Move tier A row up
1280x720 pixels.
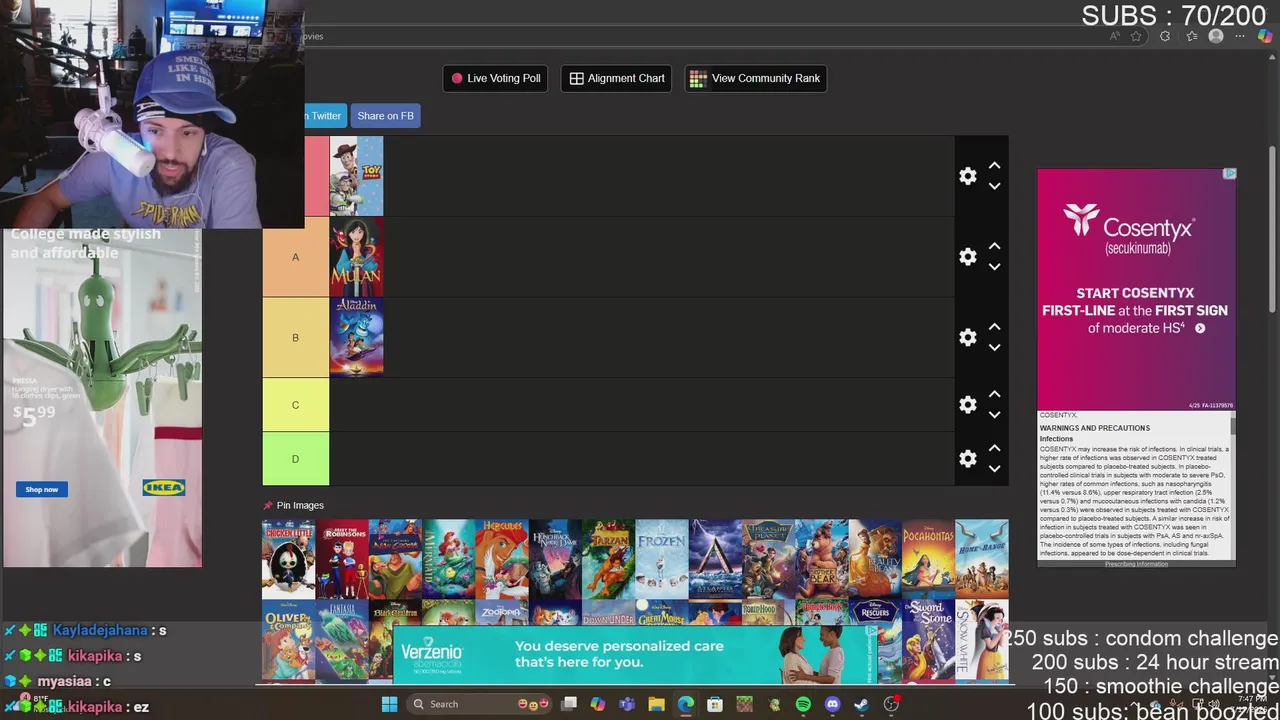994,247
